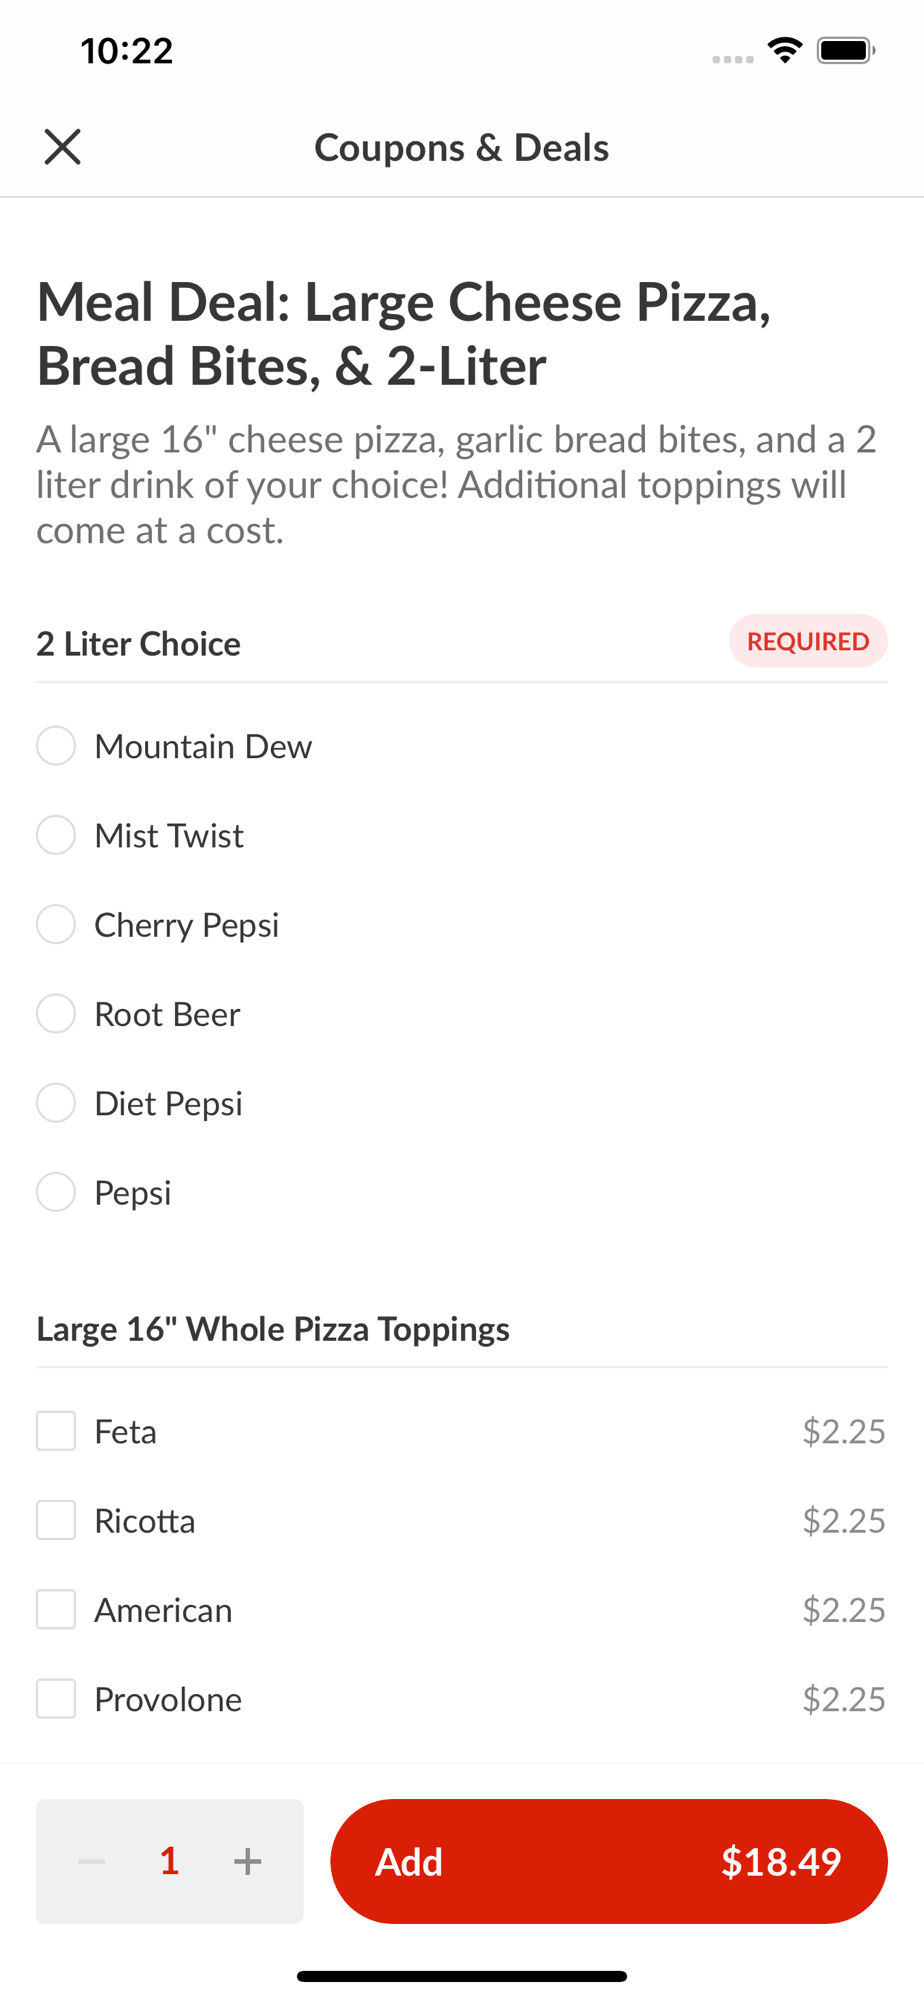Tap the Large 16" Whole Pizza Toppings header

pyautogui.click(x=273, y=1329)
